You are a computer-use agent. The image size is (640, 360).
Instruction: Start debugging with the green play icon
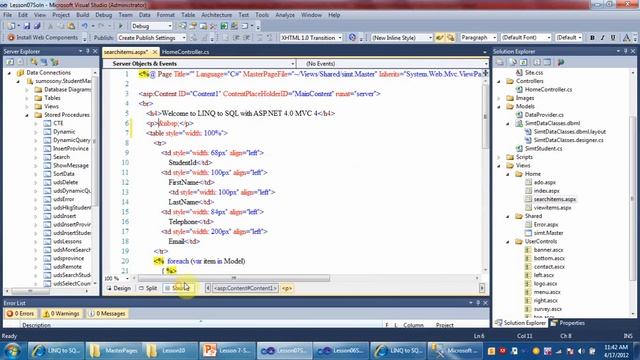(120, 26)
